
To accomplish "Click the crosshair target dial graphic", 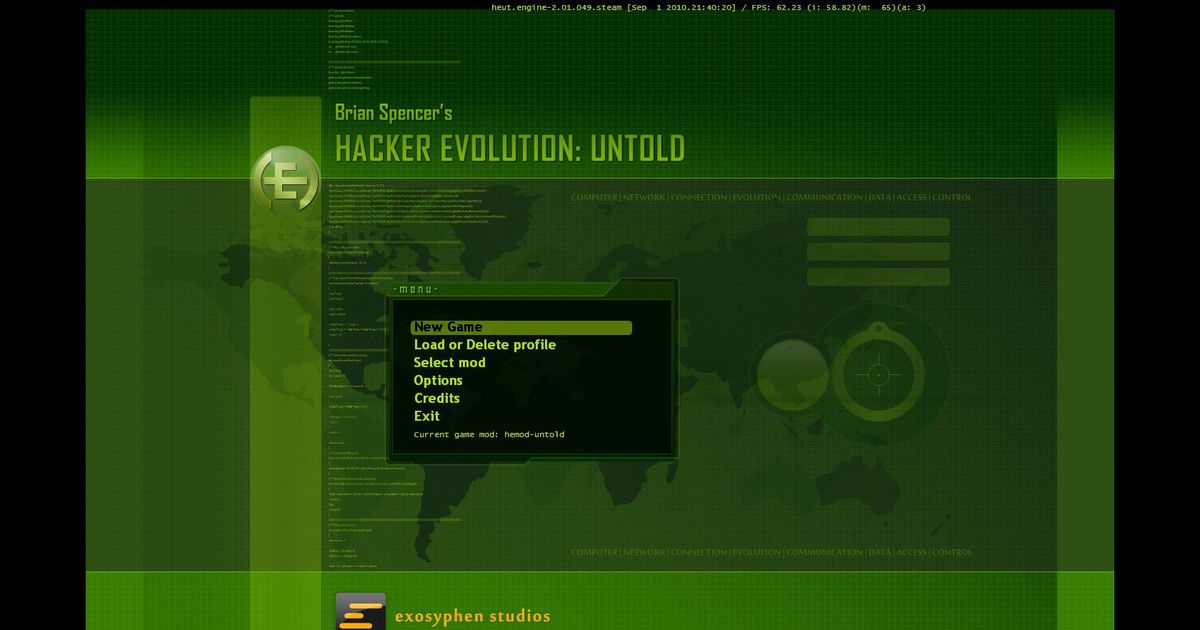I will (878, 375).
